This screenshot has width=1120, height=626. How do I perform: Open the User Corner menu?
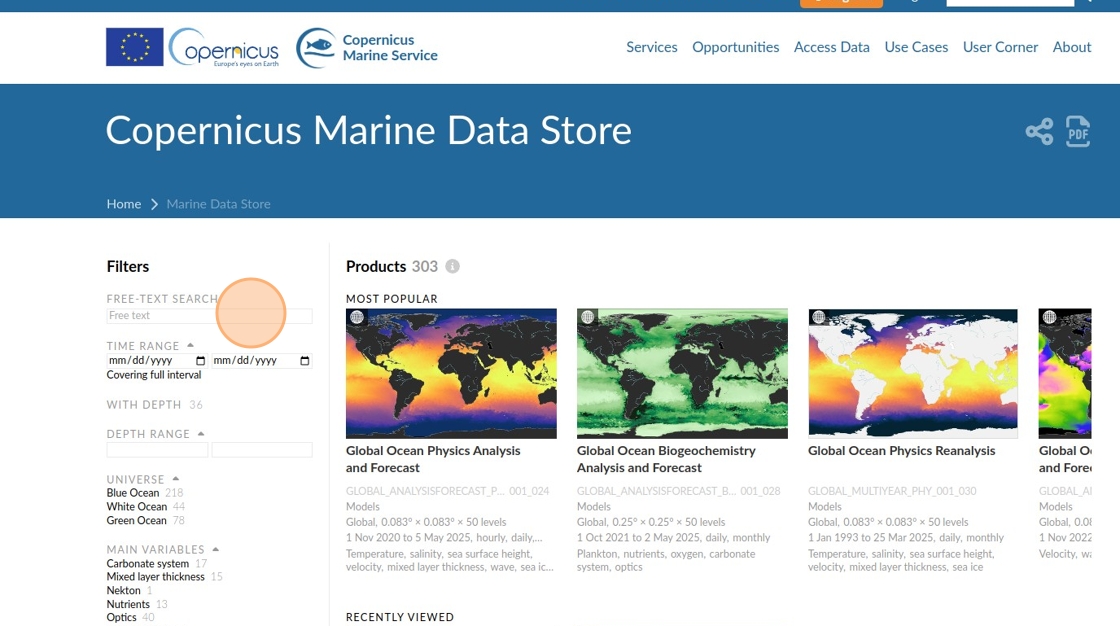click(1000, 47)
